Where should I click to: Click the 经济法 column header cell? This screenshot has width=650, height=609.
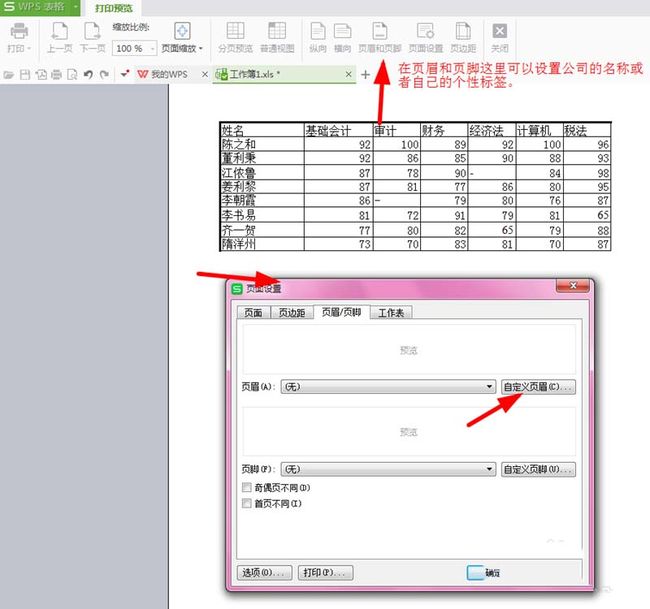click(x=491, y=130)
